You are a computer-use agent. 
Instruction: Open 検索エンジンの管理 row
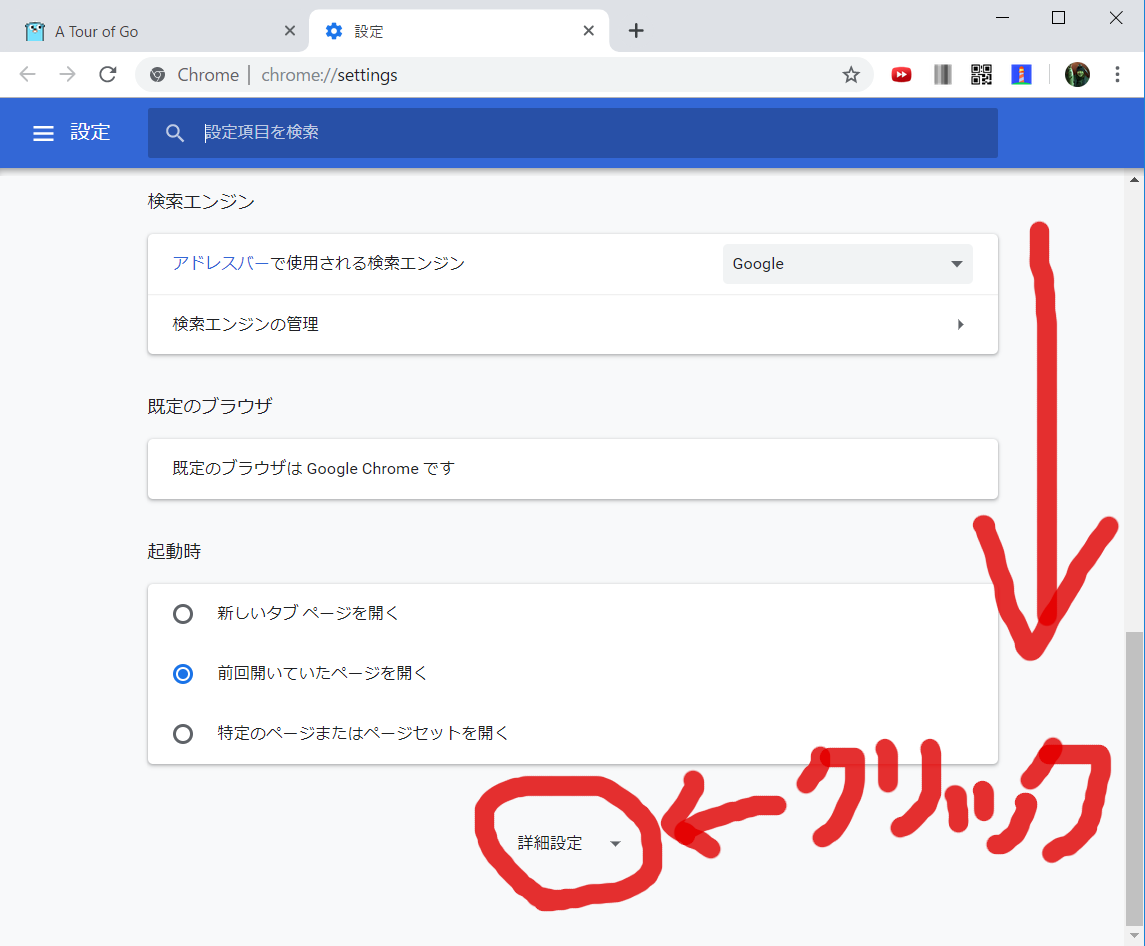coord(572,324)
